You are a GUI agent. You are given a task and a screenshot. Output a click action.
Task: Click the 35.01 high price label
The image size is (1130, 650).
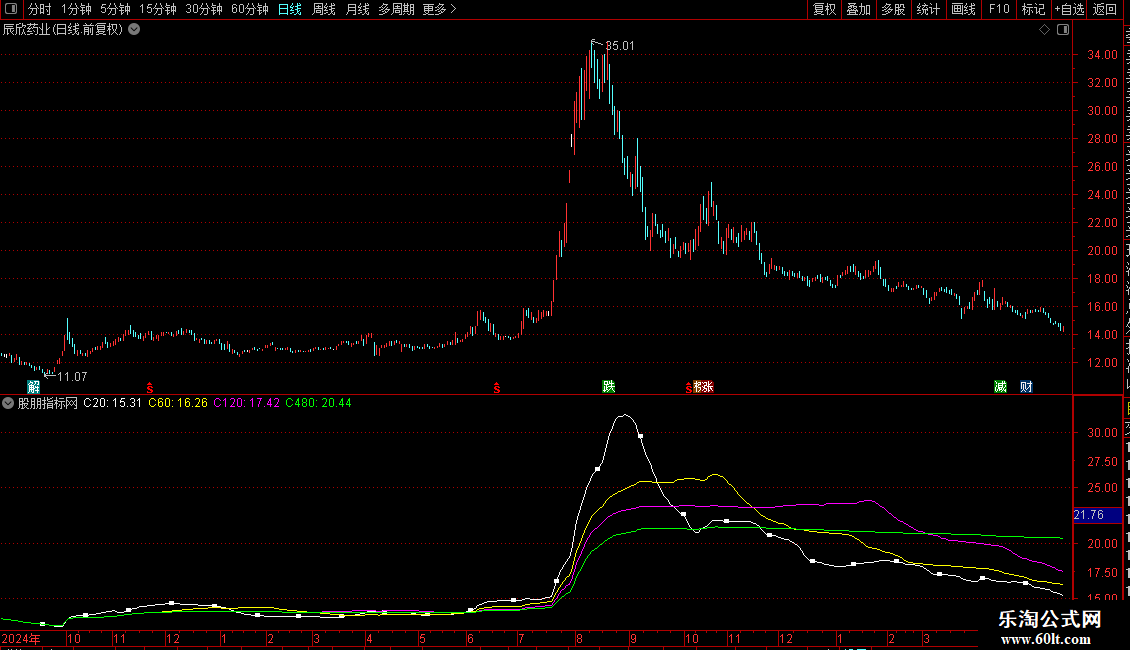620,46
